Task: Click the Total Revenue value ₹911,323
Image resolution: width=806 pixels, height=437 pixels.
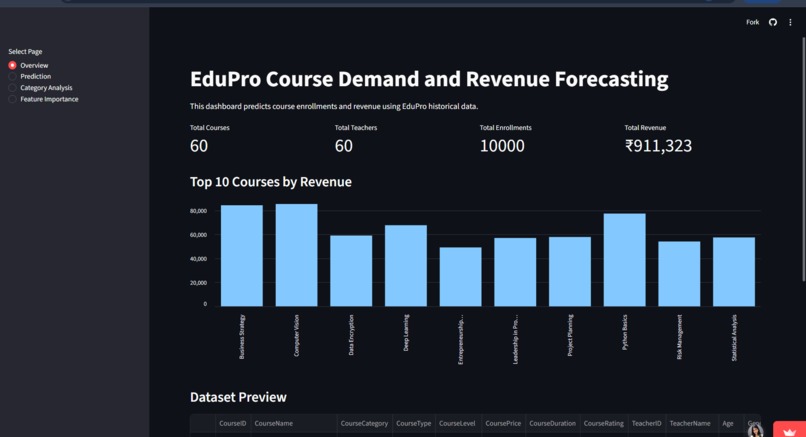Action: 658,146
